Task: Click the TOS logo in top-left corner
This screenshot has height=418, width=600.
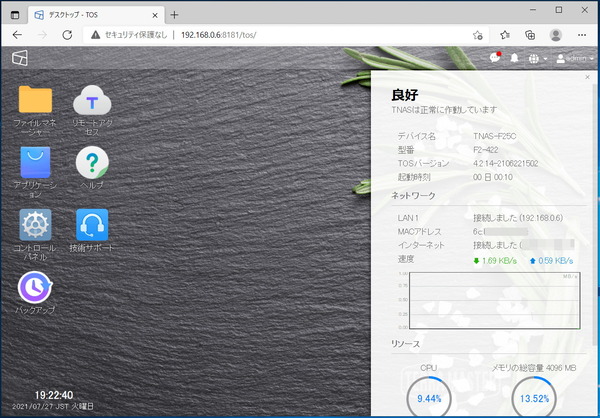Action: coord(19,59)
